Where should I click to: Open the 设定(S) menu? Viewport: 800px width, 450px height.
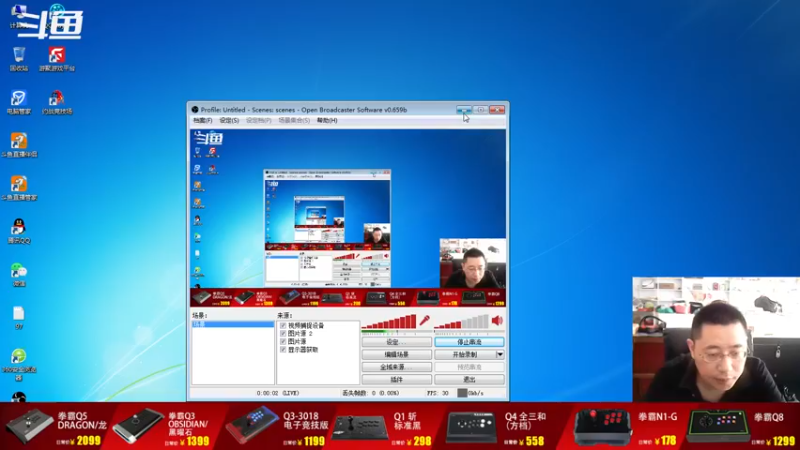229,121
